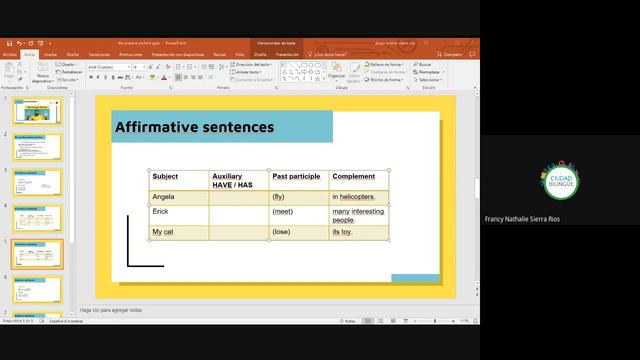Click the Pegar (Paste) icon
The height and width of the screenshot is (360, 640).
coord(9,70)
